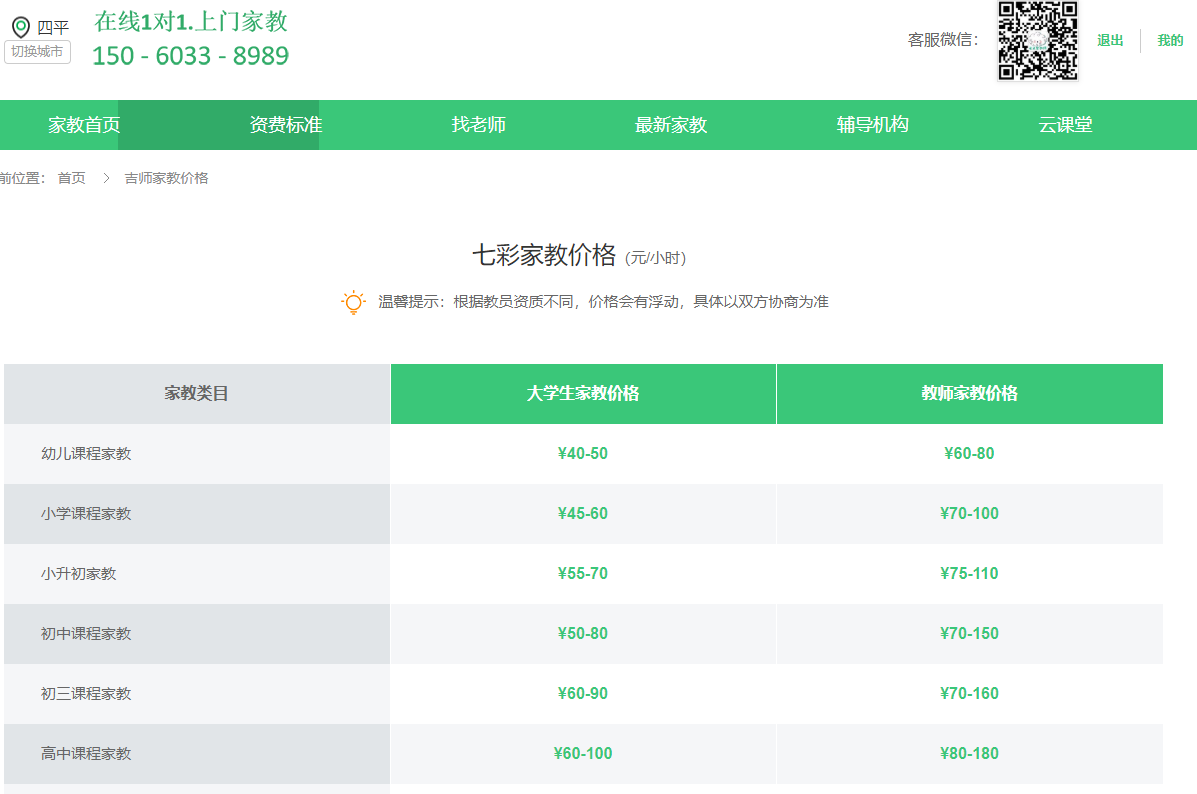Select the 高中课程家教 row label
Screen dimensions: 1197x794
pyautogui.click(x=86, y=754)
